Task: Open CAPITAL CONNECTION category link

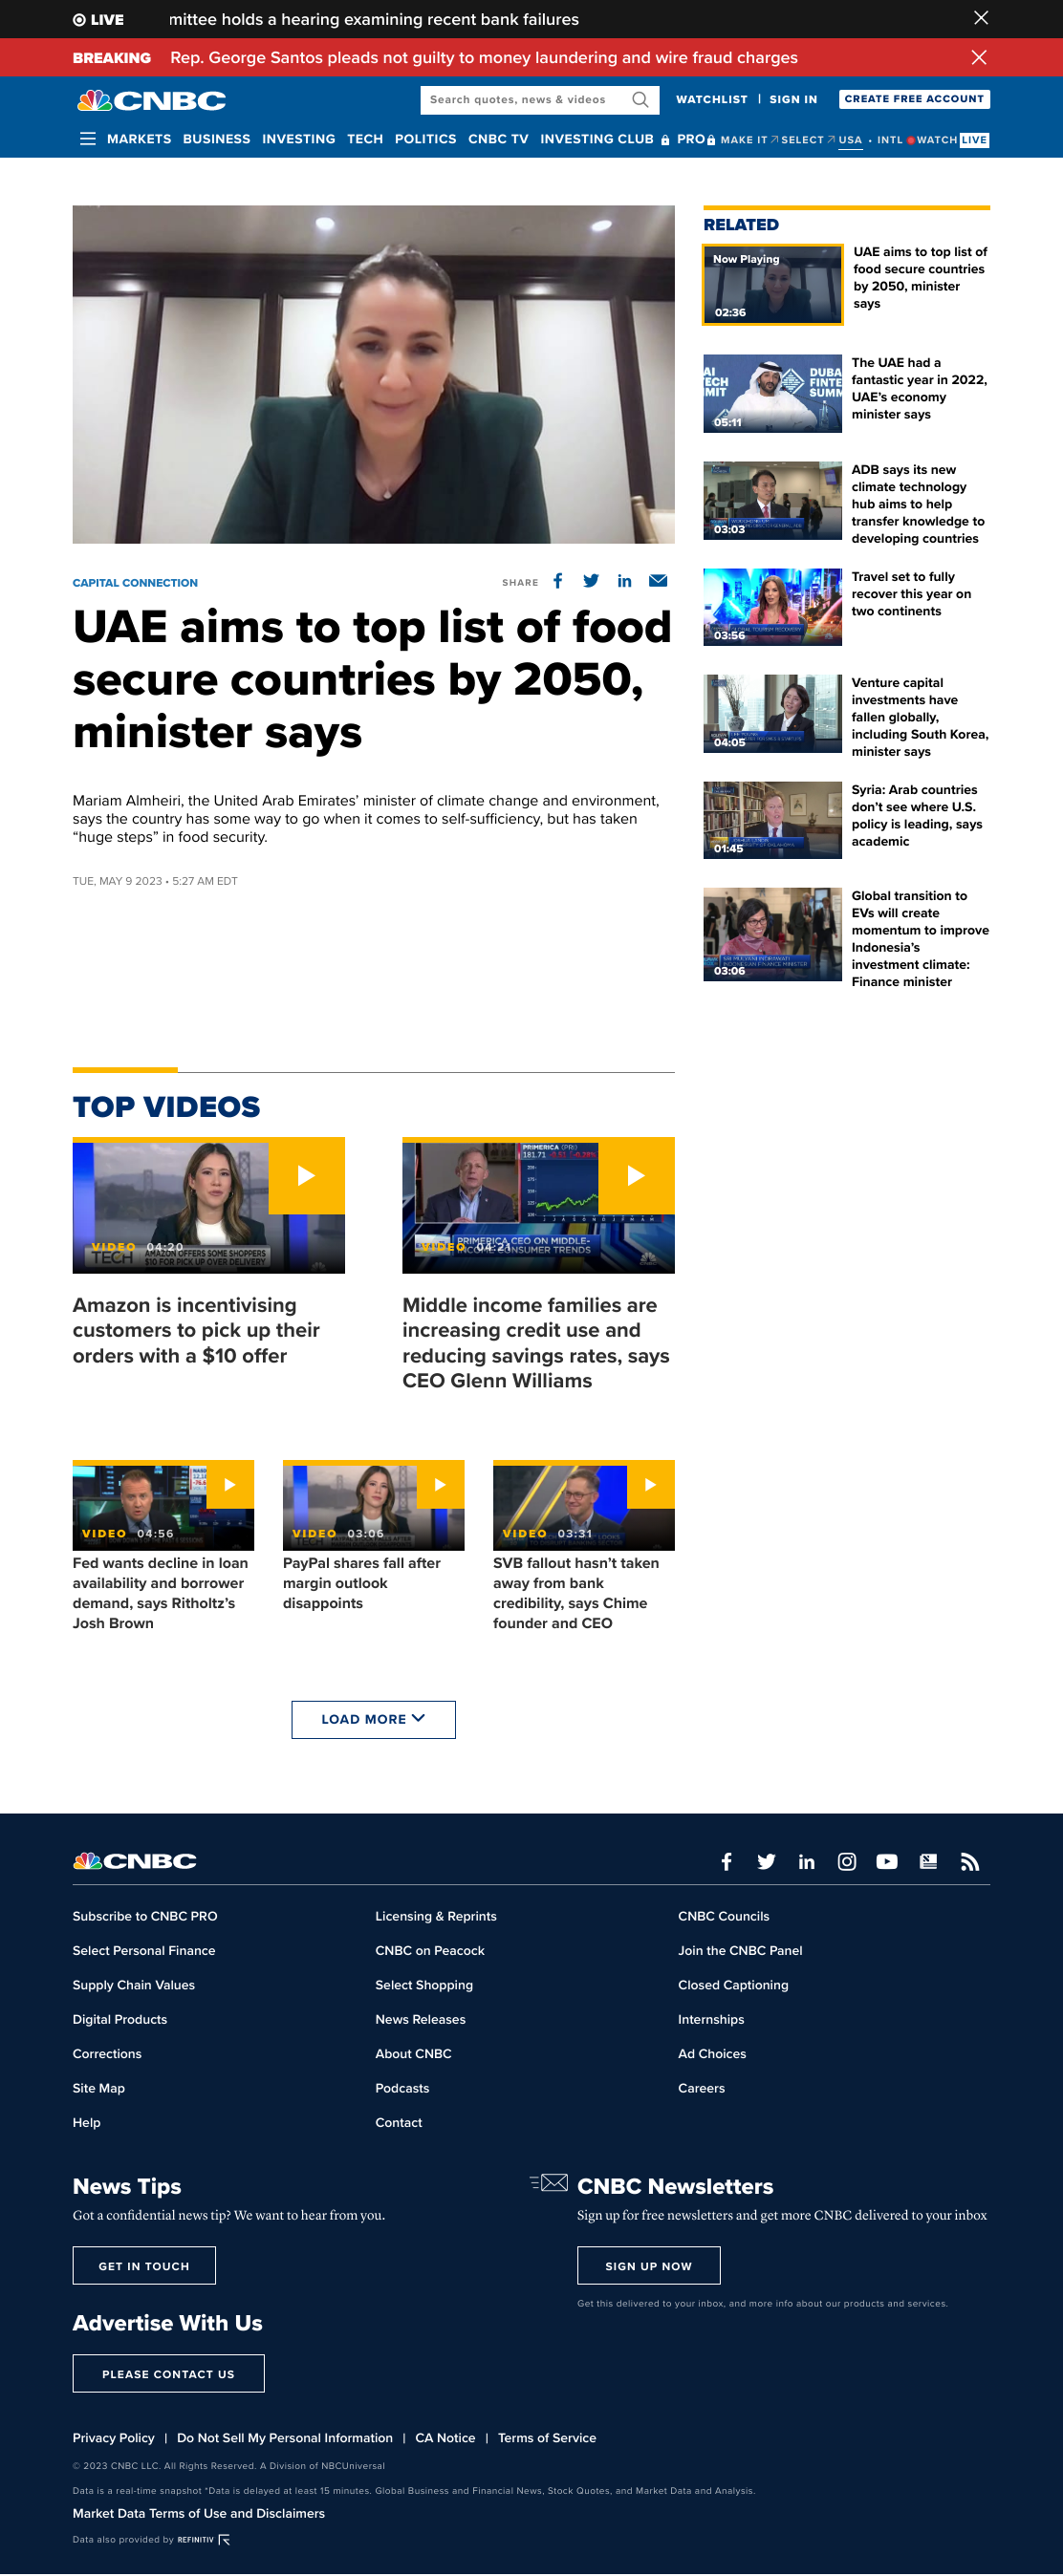Action: 135,583
